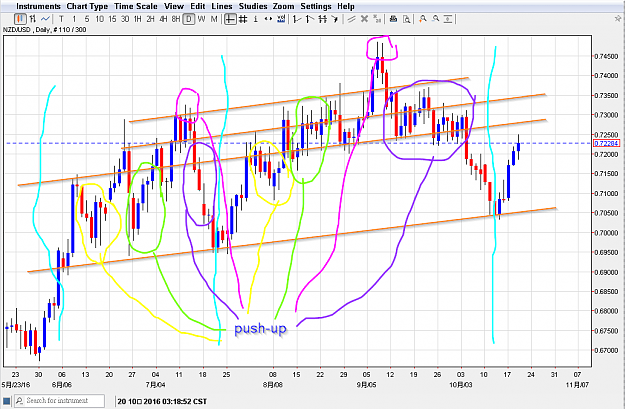625x409 pixels.
Task: Select the 10-minute time scale
Action: 99,19
